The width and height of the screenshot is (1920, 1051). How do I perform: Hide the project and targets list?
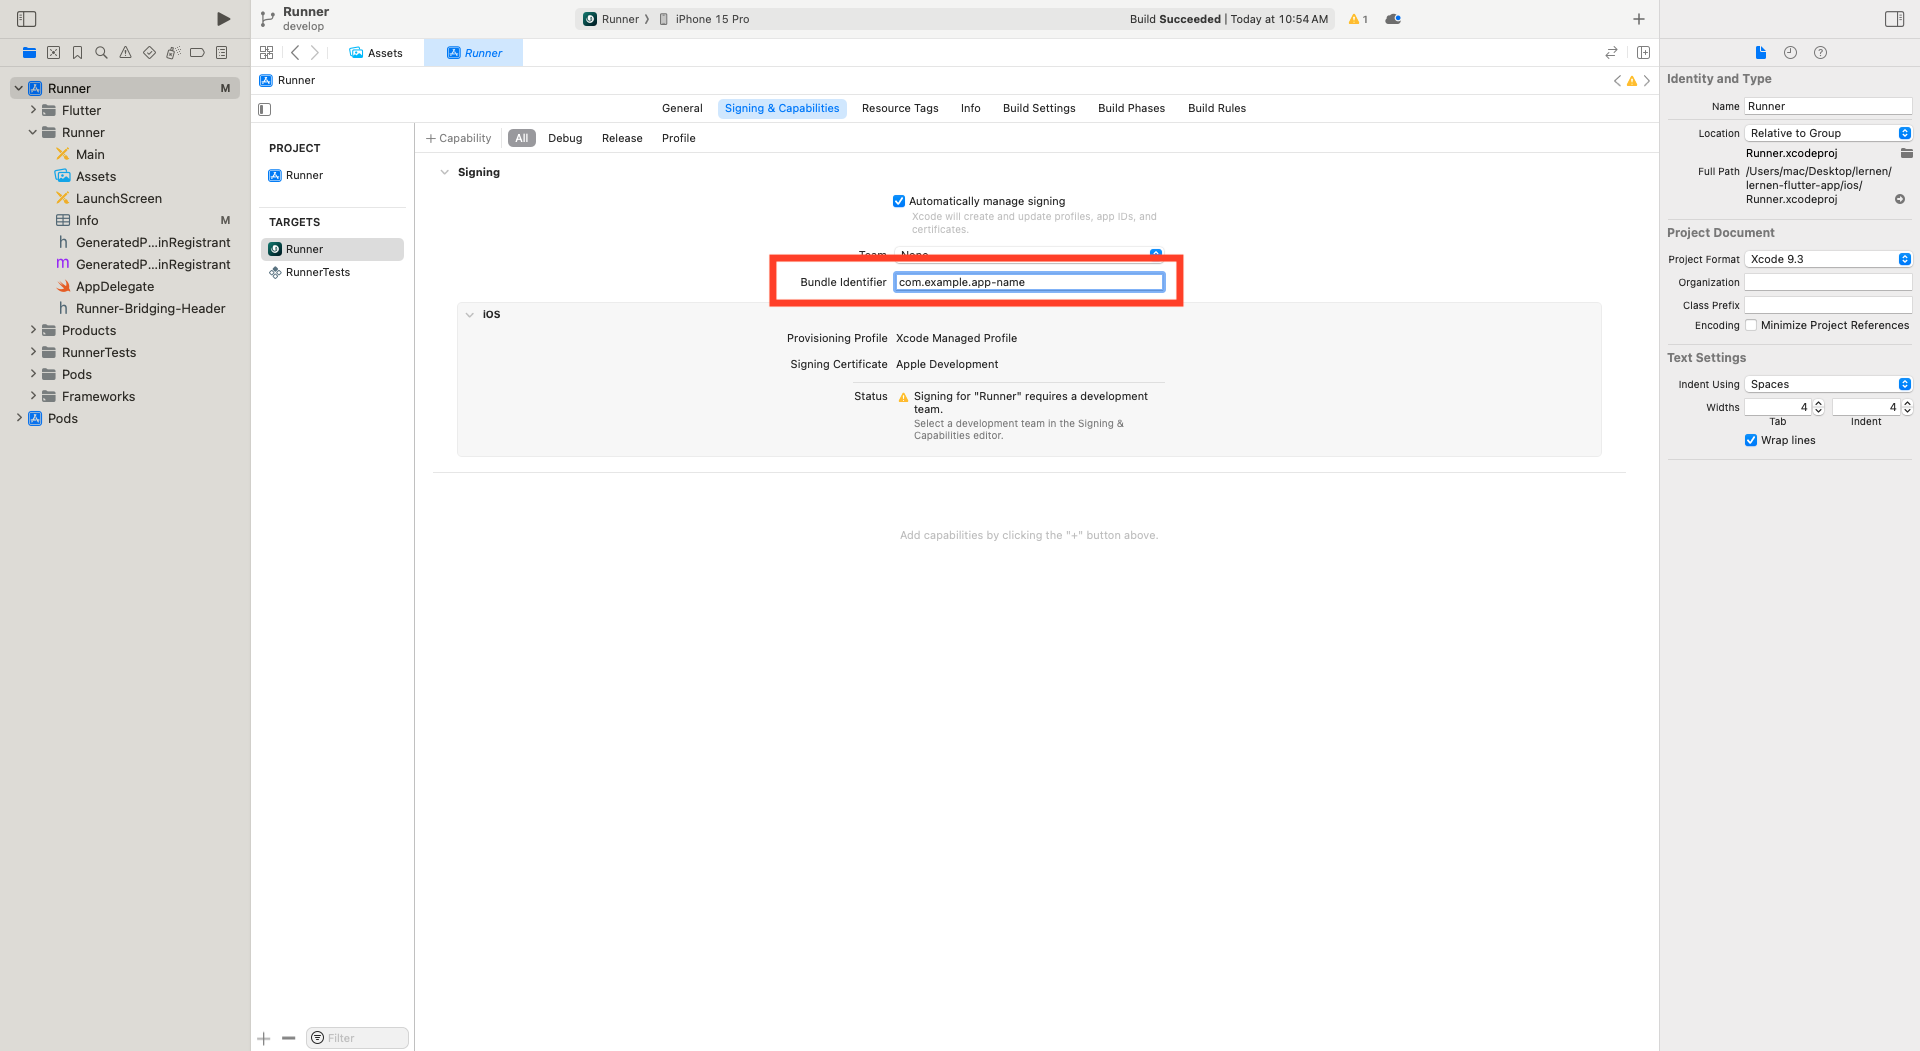[265, 109]
